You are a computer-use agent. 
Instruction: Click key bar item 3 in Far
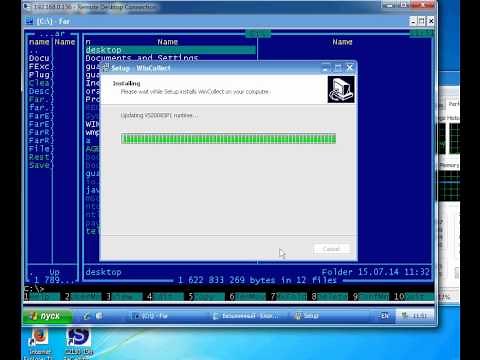click(124, 296)
